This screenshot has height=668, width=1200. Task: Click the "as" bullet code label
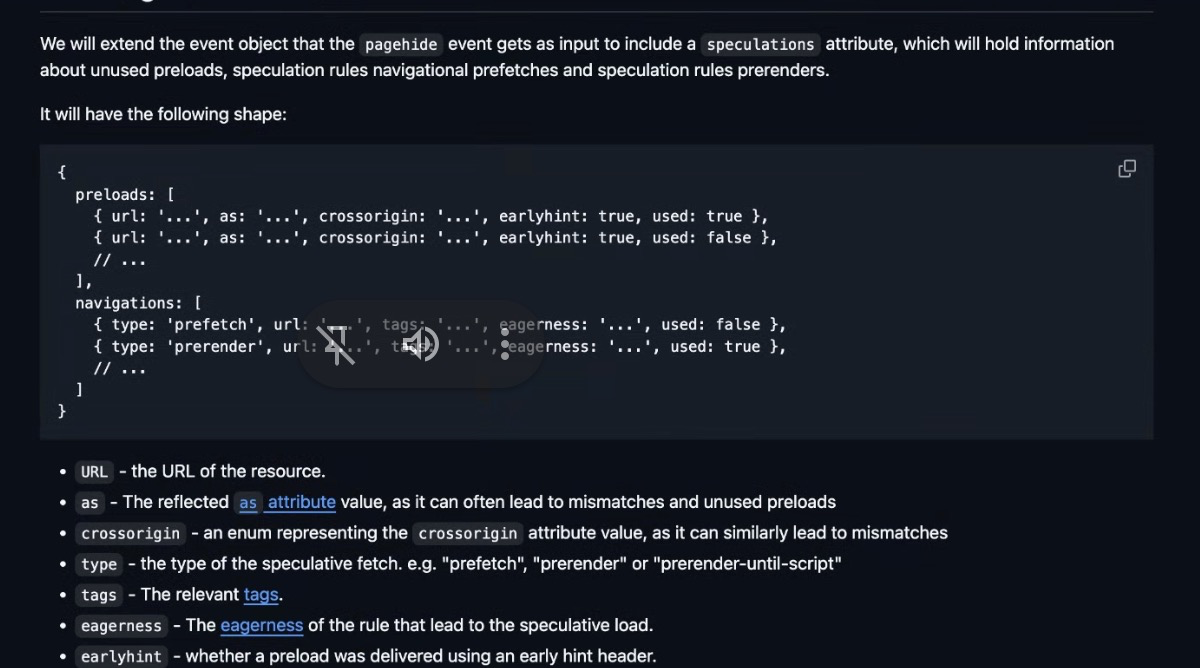pos(90,503)
